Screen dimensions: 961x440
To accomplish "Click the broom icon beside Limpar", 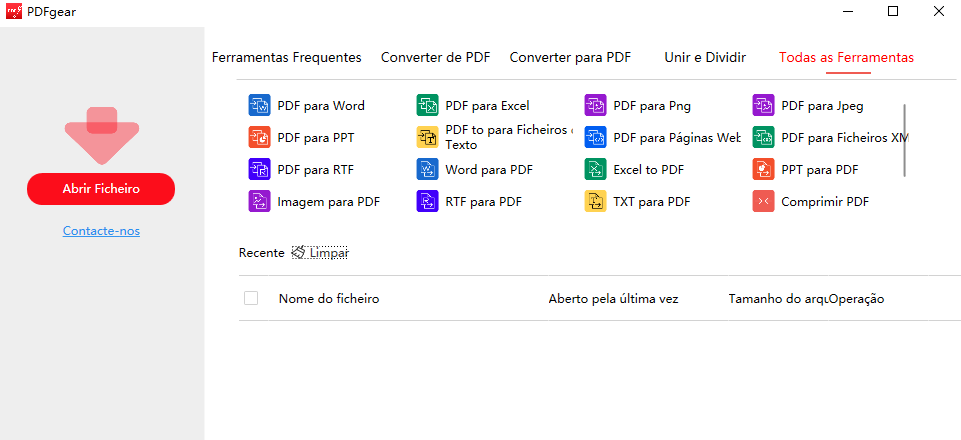I will coord(298,252).
